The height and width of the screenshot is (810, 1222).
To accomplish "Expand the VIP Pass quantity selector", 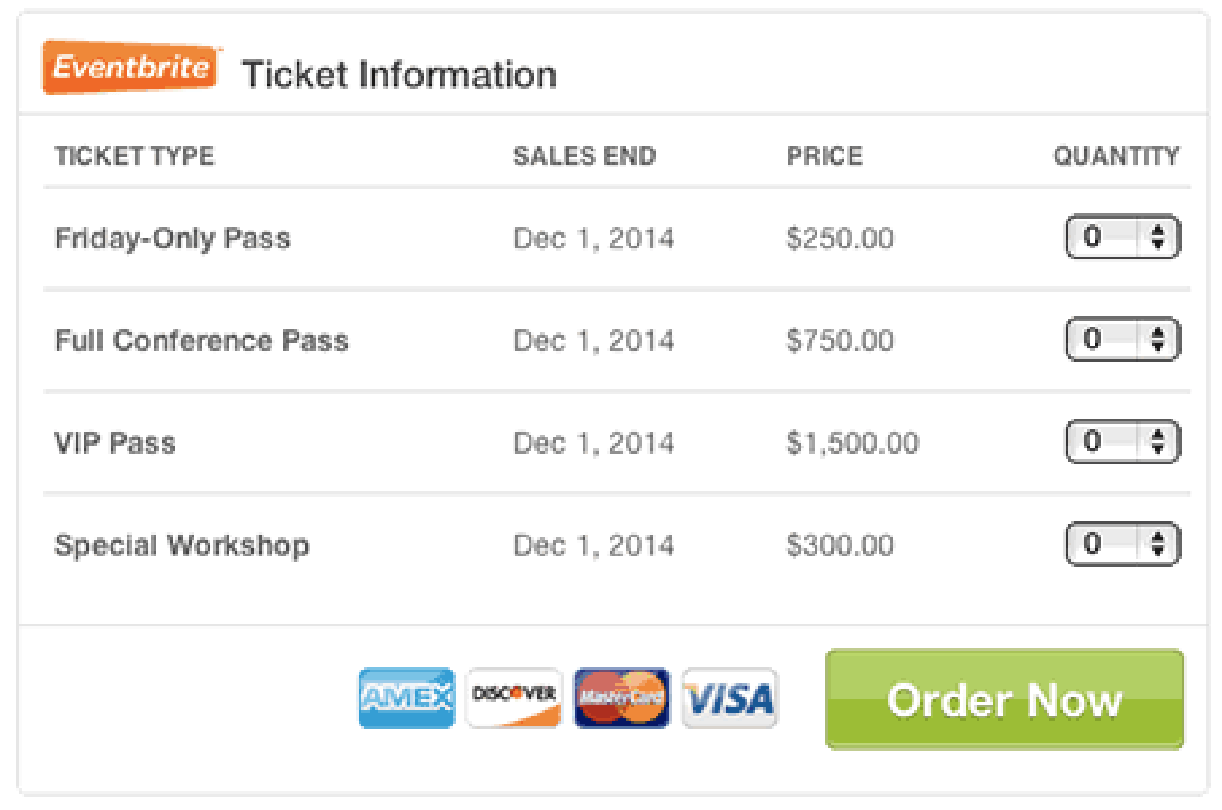I will tap(1123, 442).
